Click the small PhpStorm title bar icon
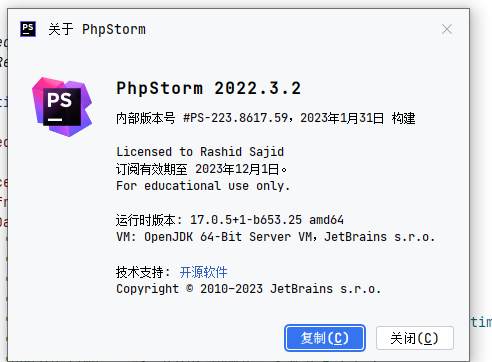This screenshot has height=362, width=492. [28, 29]
